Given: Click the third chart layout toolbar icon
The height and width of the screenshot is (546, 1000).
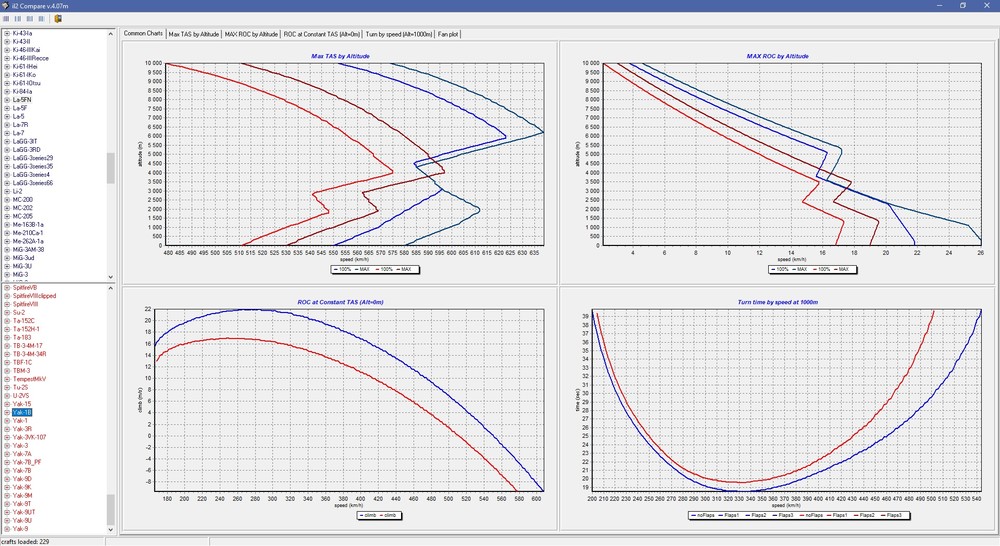Looking at the screenshot, I should pos(29,19).
